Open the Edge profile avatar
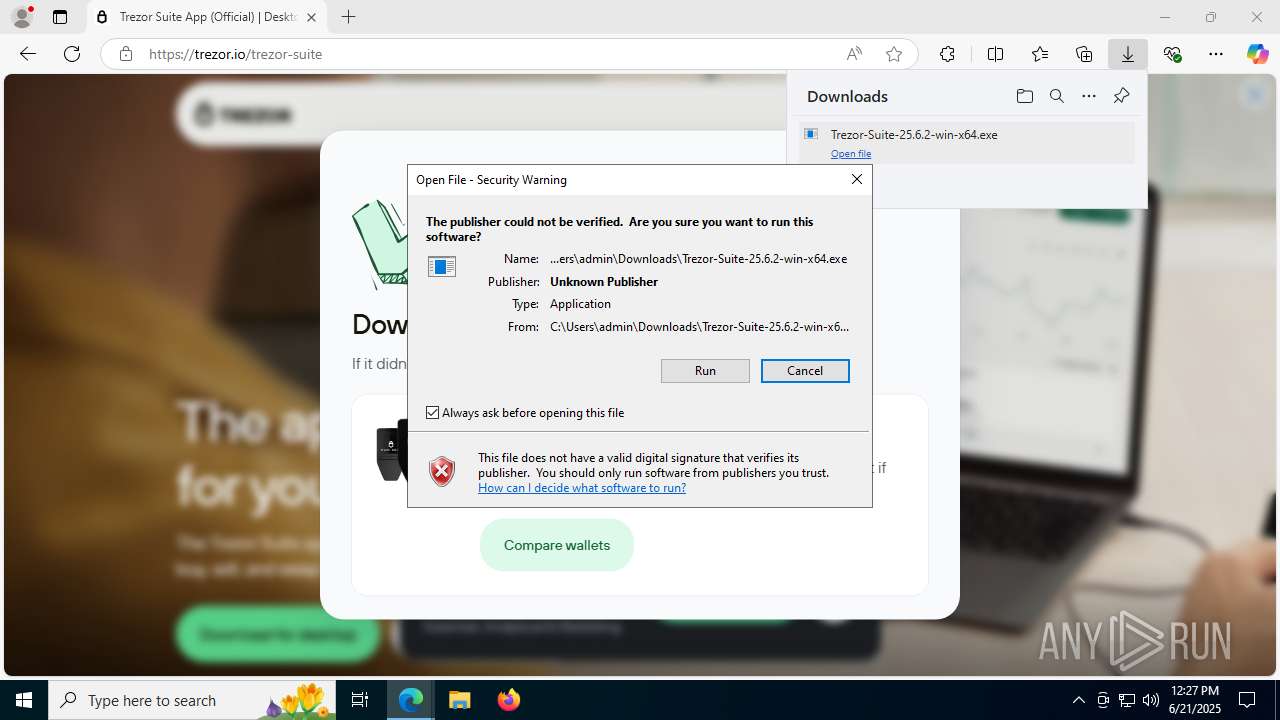The width and height of the screenshot is (1280, 720). point(21,17)
